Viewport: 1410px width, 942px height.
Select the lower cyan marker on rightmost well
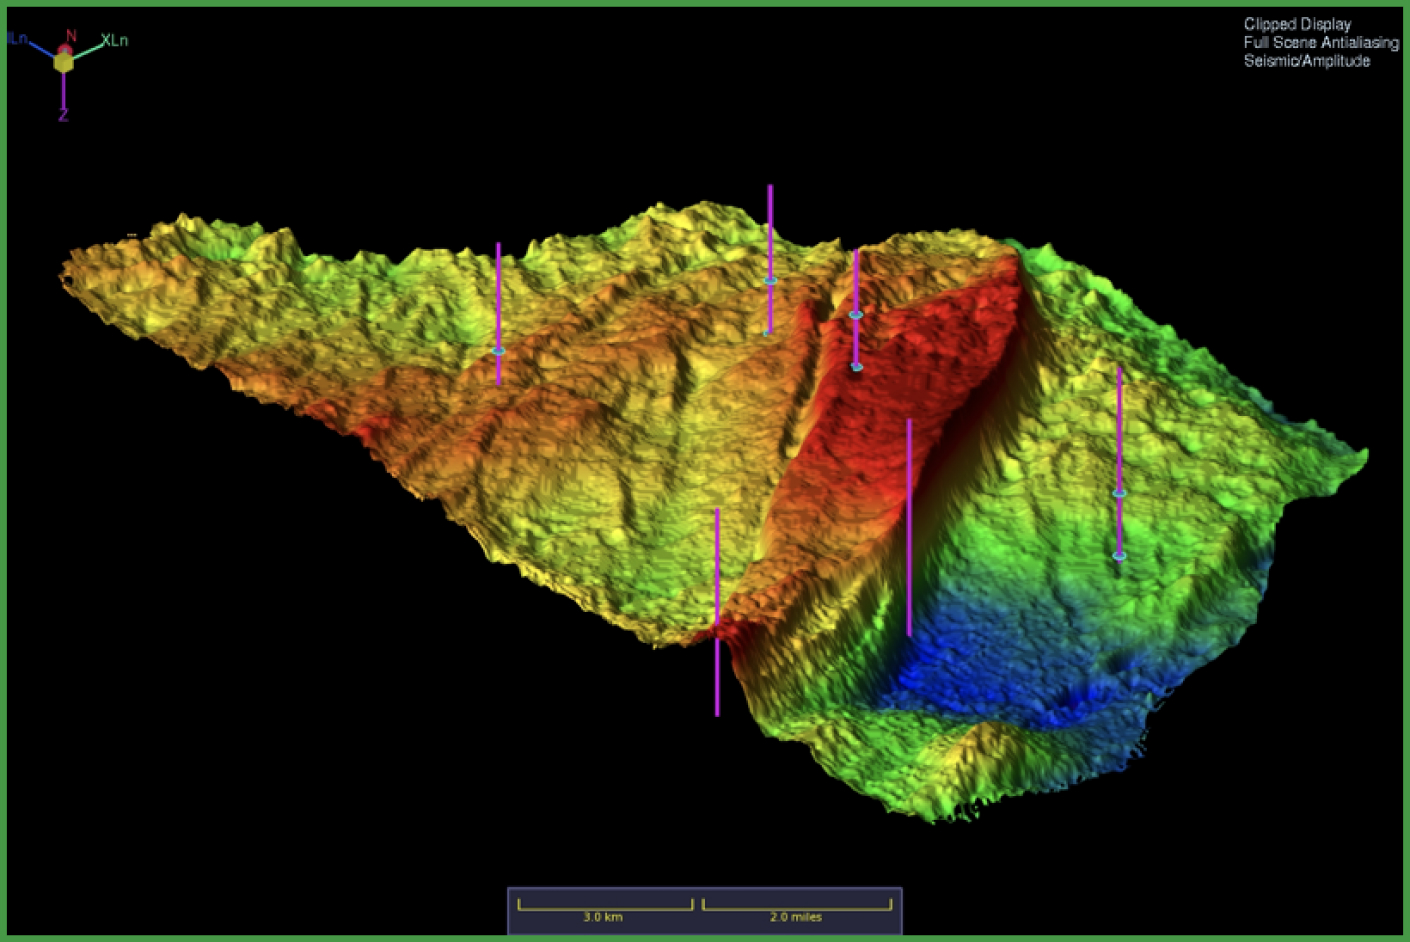click(1119, 556)
